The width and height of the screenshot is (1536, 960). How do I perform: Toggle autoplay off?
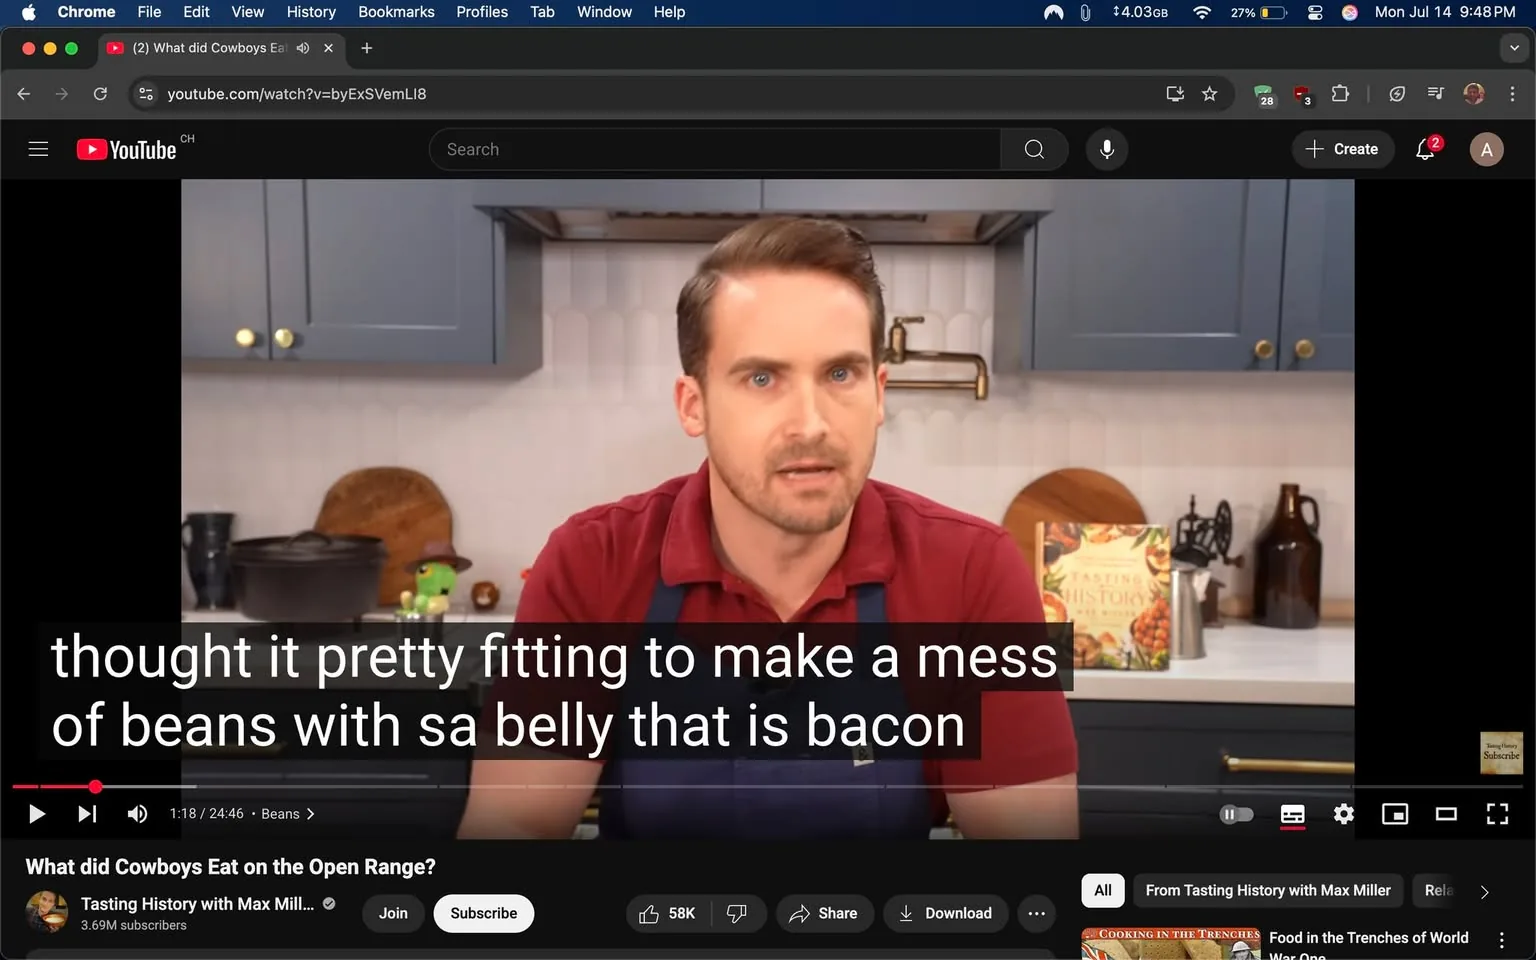point(1237,814)
